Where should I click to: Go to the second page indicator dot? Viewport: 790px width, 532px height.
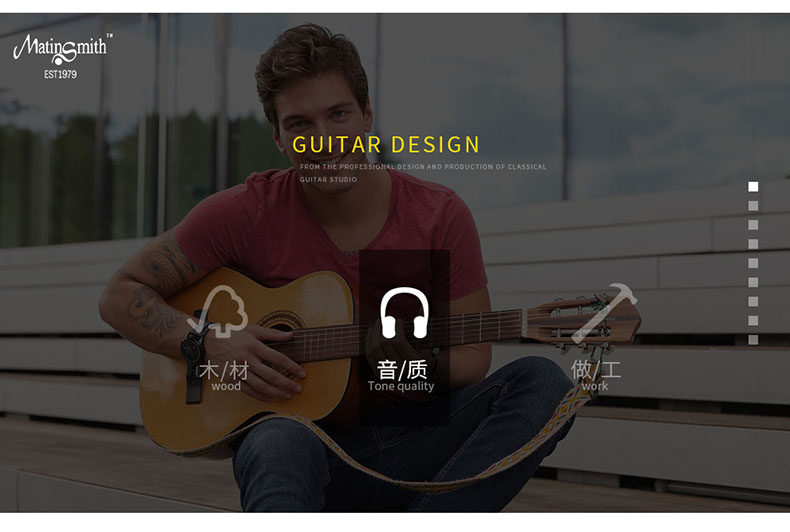pos(753,206)
